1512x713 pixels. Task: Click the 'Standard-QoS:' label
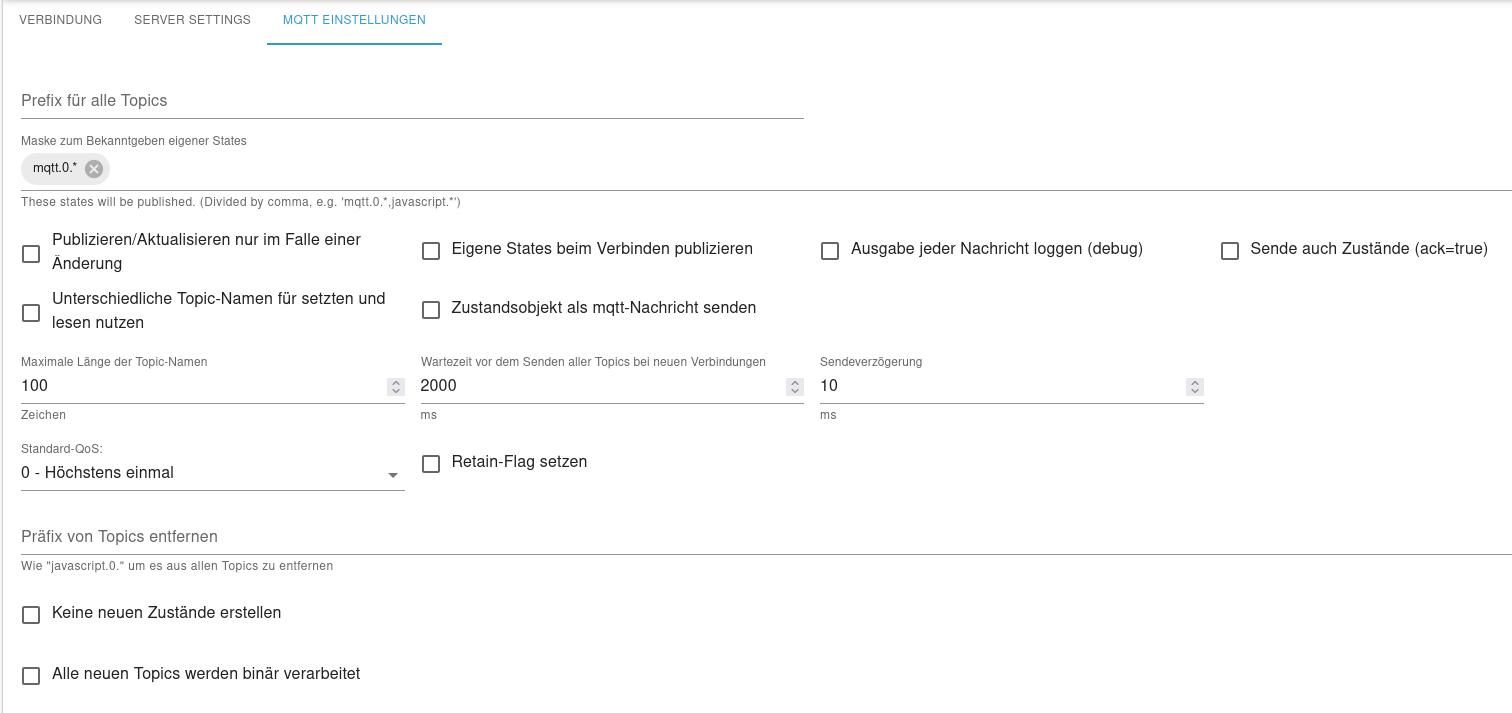(62, 449)
